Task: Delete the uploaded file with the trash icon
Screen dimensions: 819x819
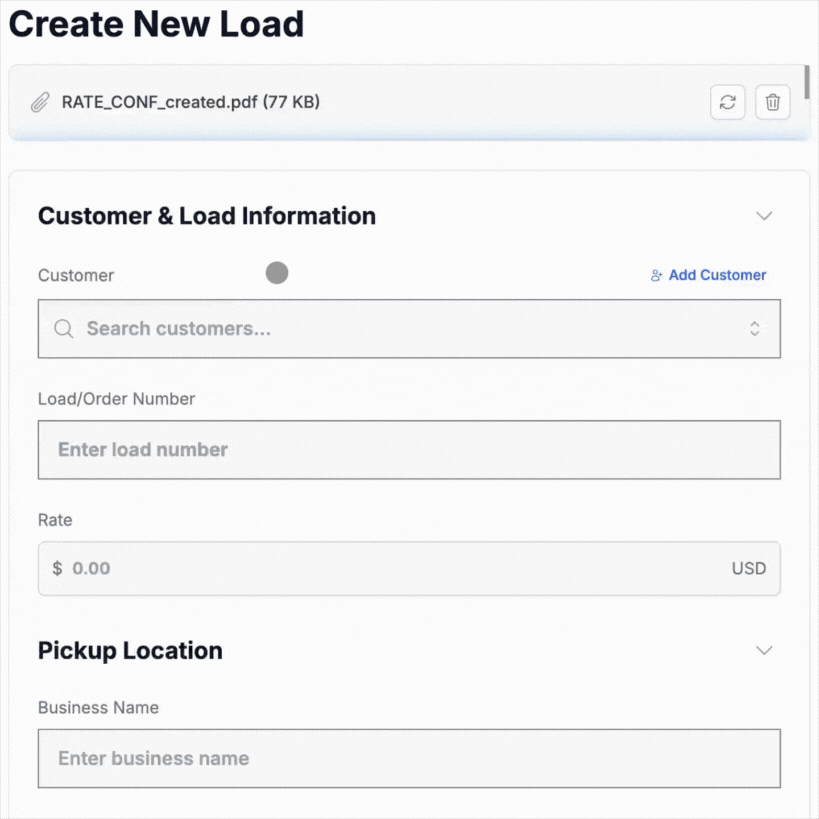Action: coord(772,102)
